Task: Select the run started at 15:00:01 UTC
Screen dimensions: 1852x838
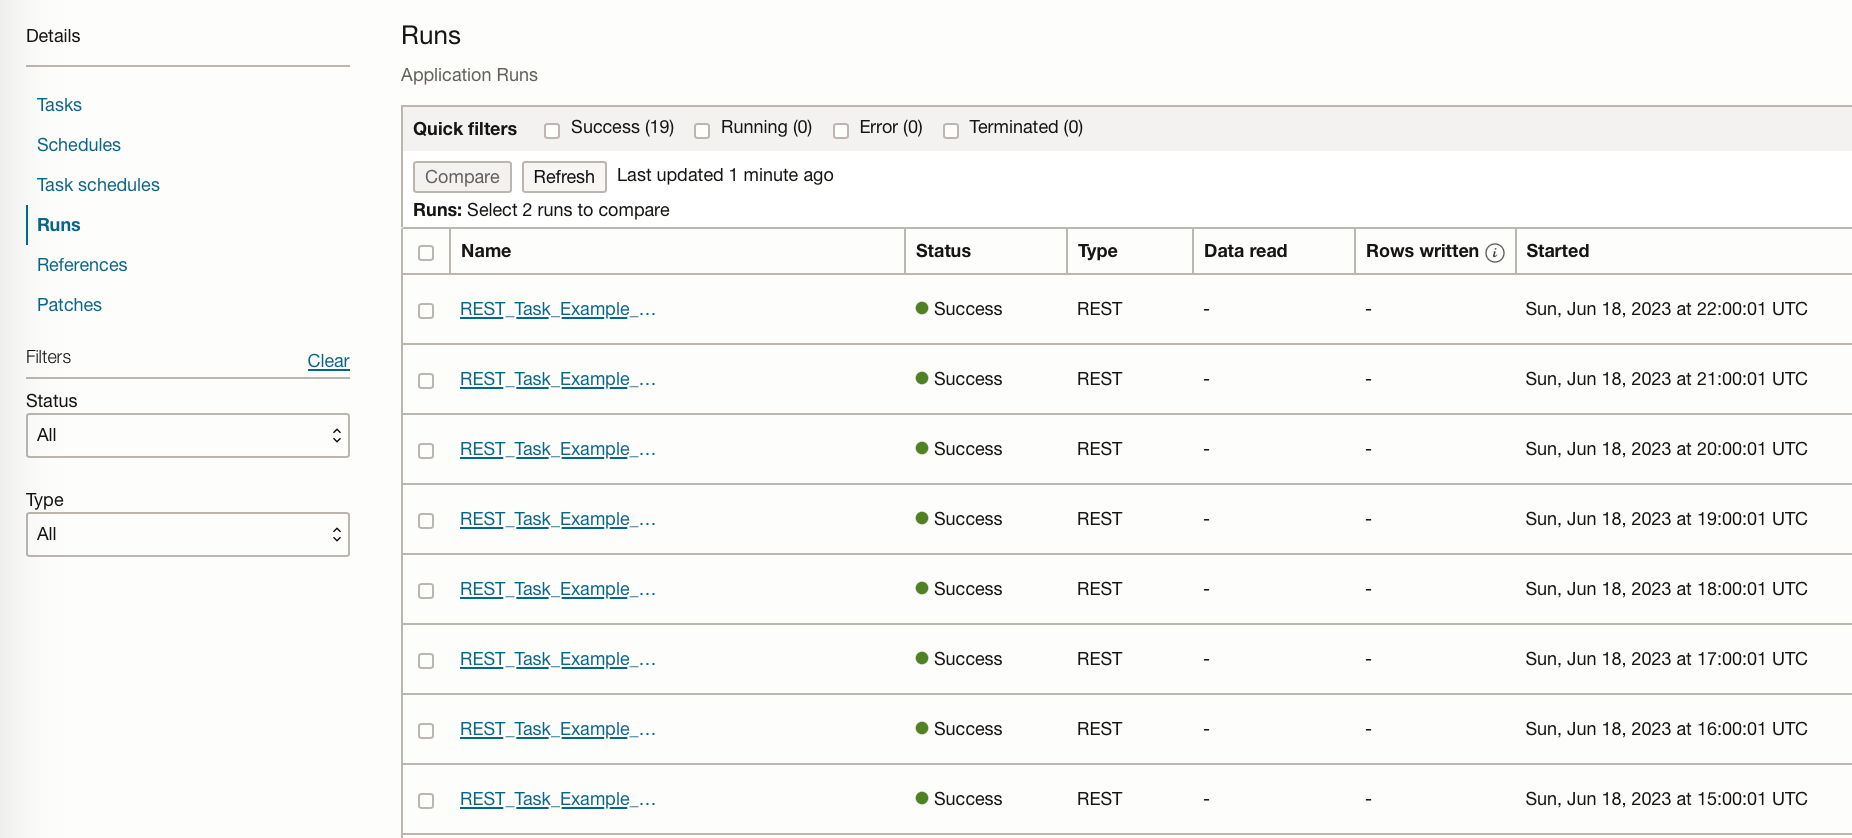Action: (426, 801)
